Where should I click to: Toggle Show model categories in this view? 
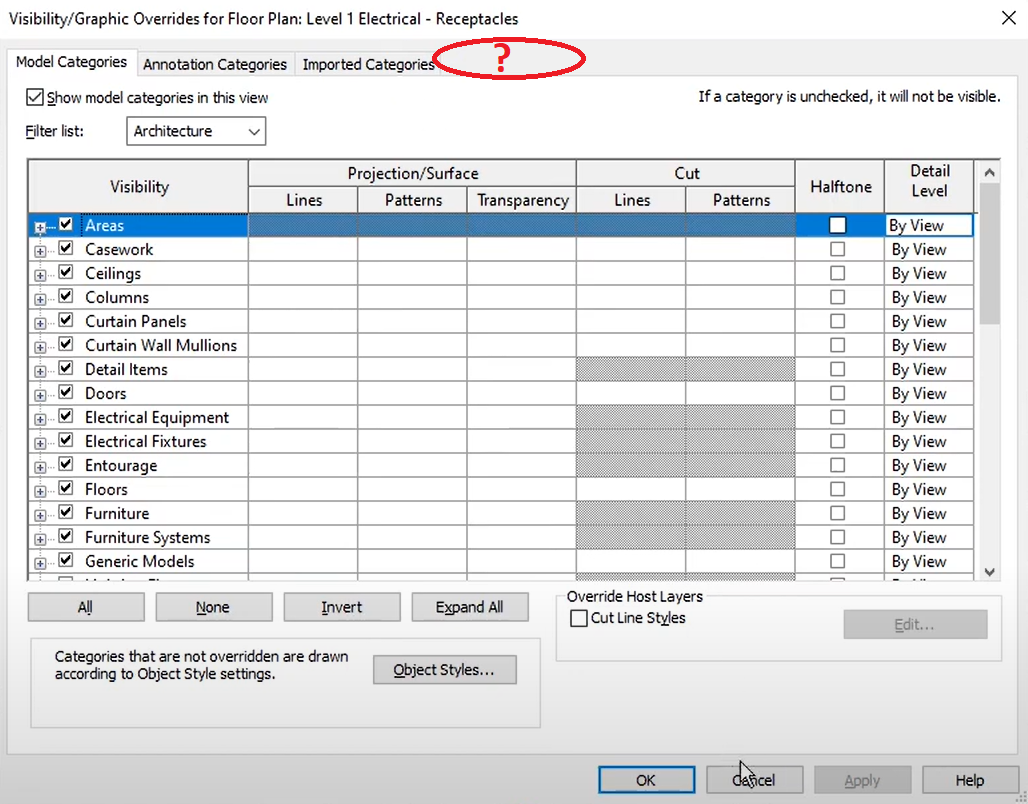click(x=35, y=98)
